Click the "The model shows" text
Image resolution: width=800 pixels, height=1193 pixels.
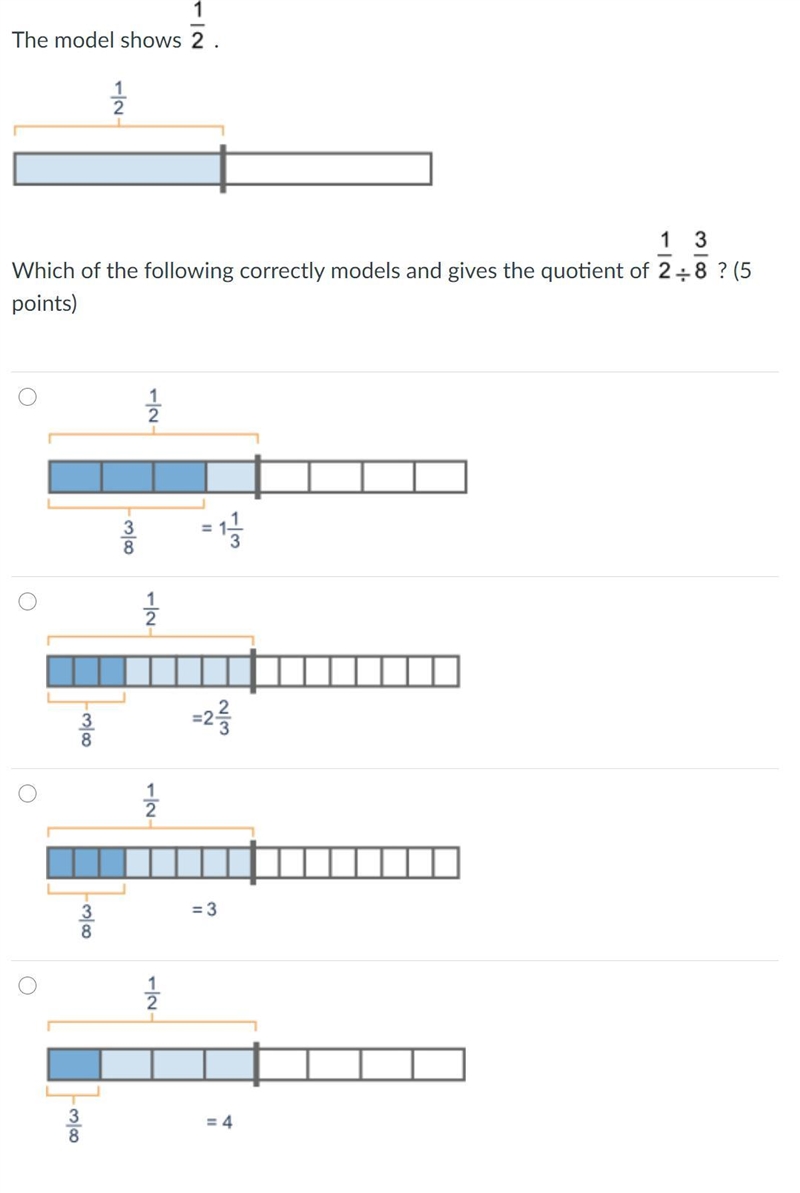97,40
